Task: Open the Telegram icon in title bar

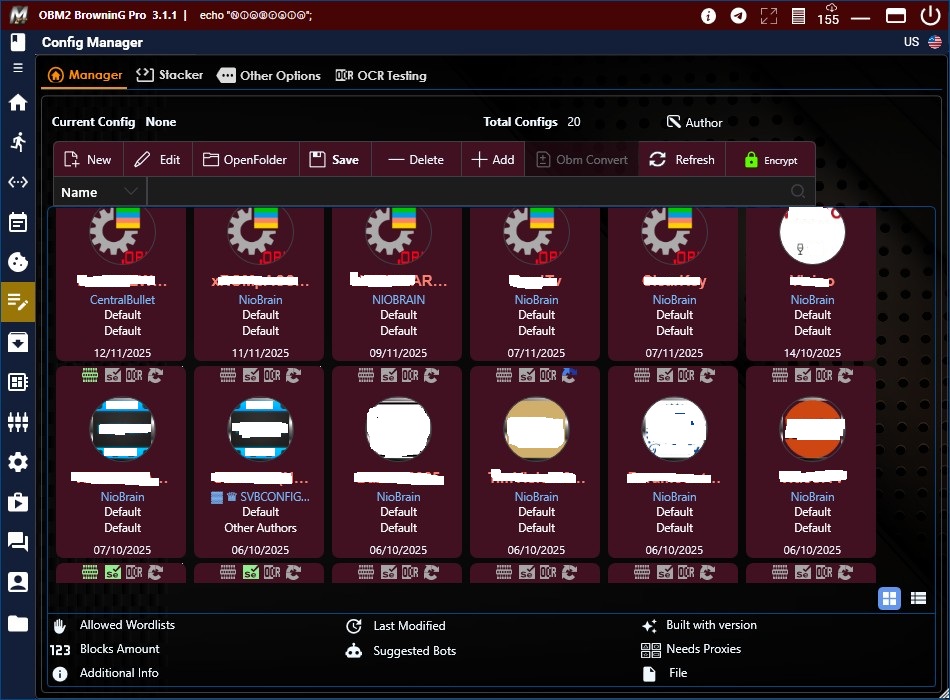Action: pos(738,16)
